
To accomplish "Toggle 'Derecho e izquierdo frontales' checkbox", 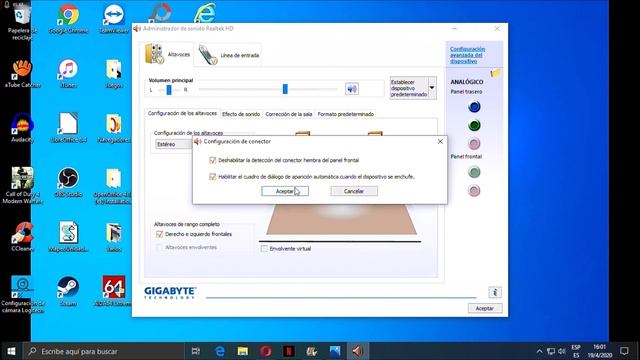I will pos(160,234).
